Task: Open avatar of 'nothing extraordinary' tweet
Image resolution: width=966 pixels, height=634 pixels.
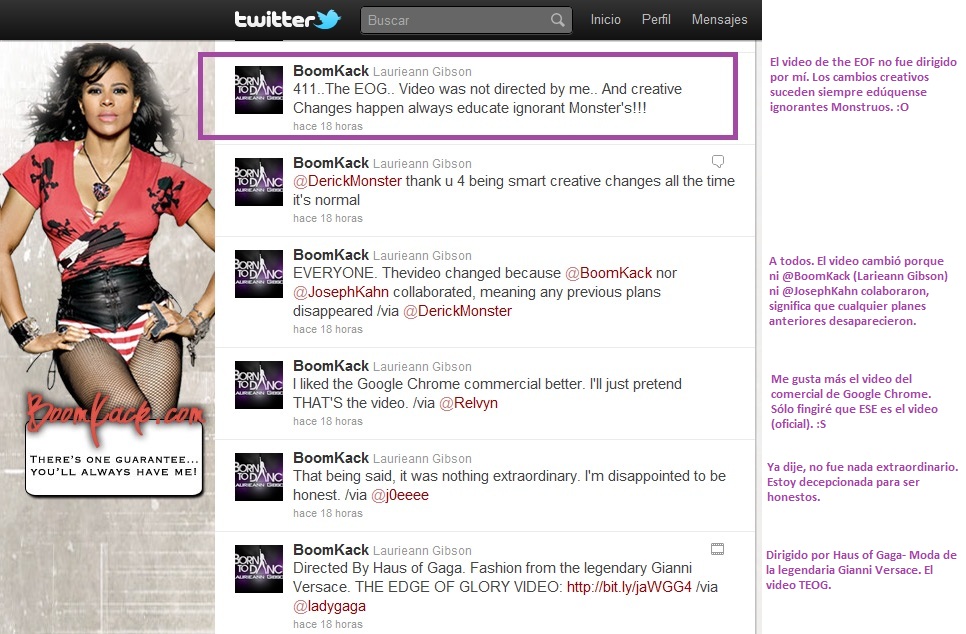Action: tap(259, 477)
